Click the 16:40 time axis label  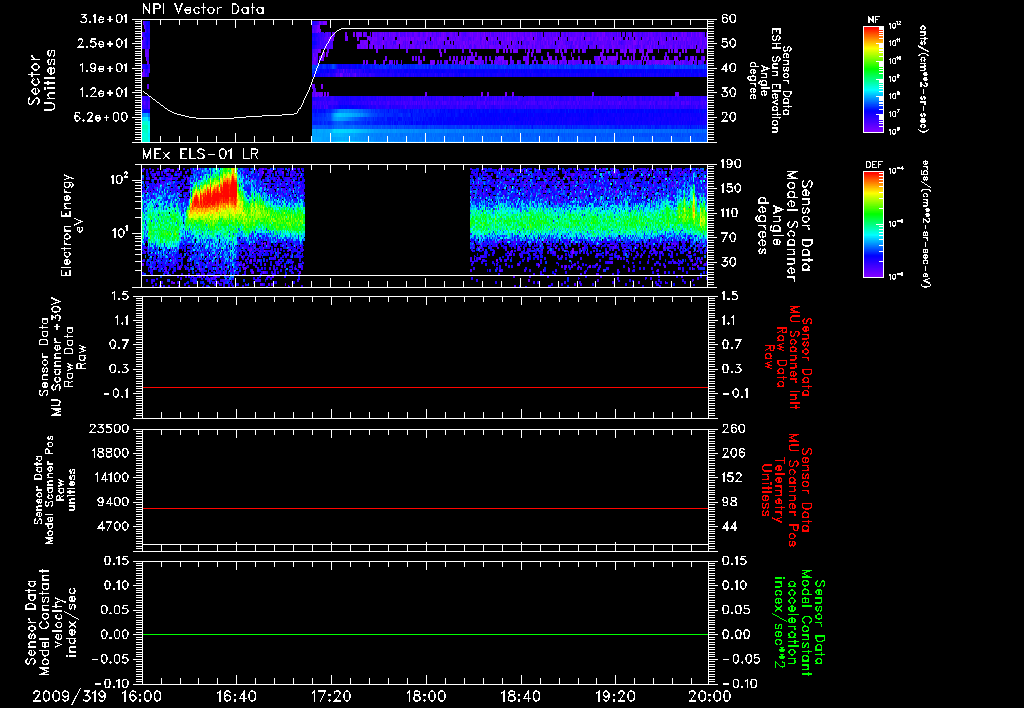pyautogui.click(x=236, y=696)
